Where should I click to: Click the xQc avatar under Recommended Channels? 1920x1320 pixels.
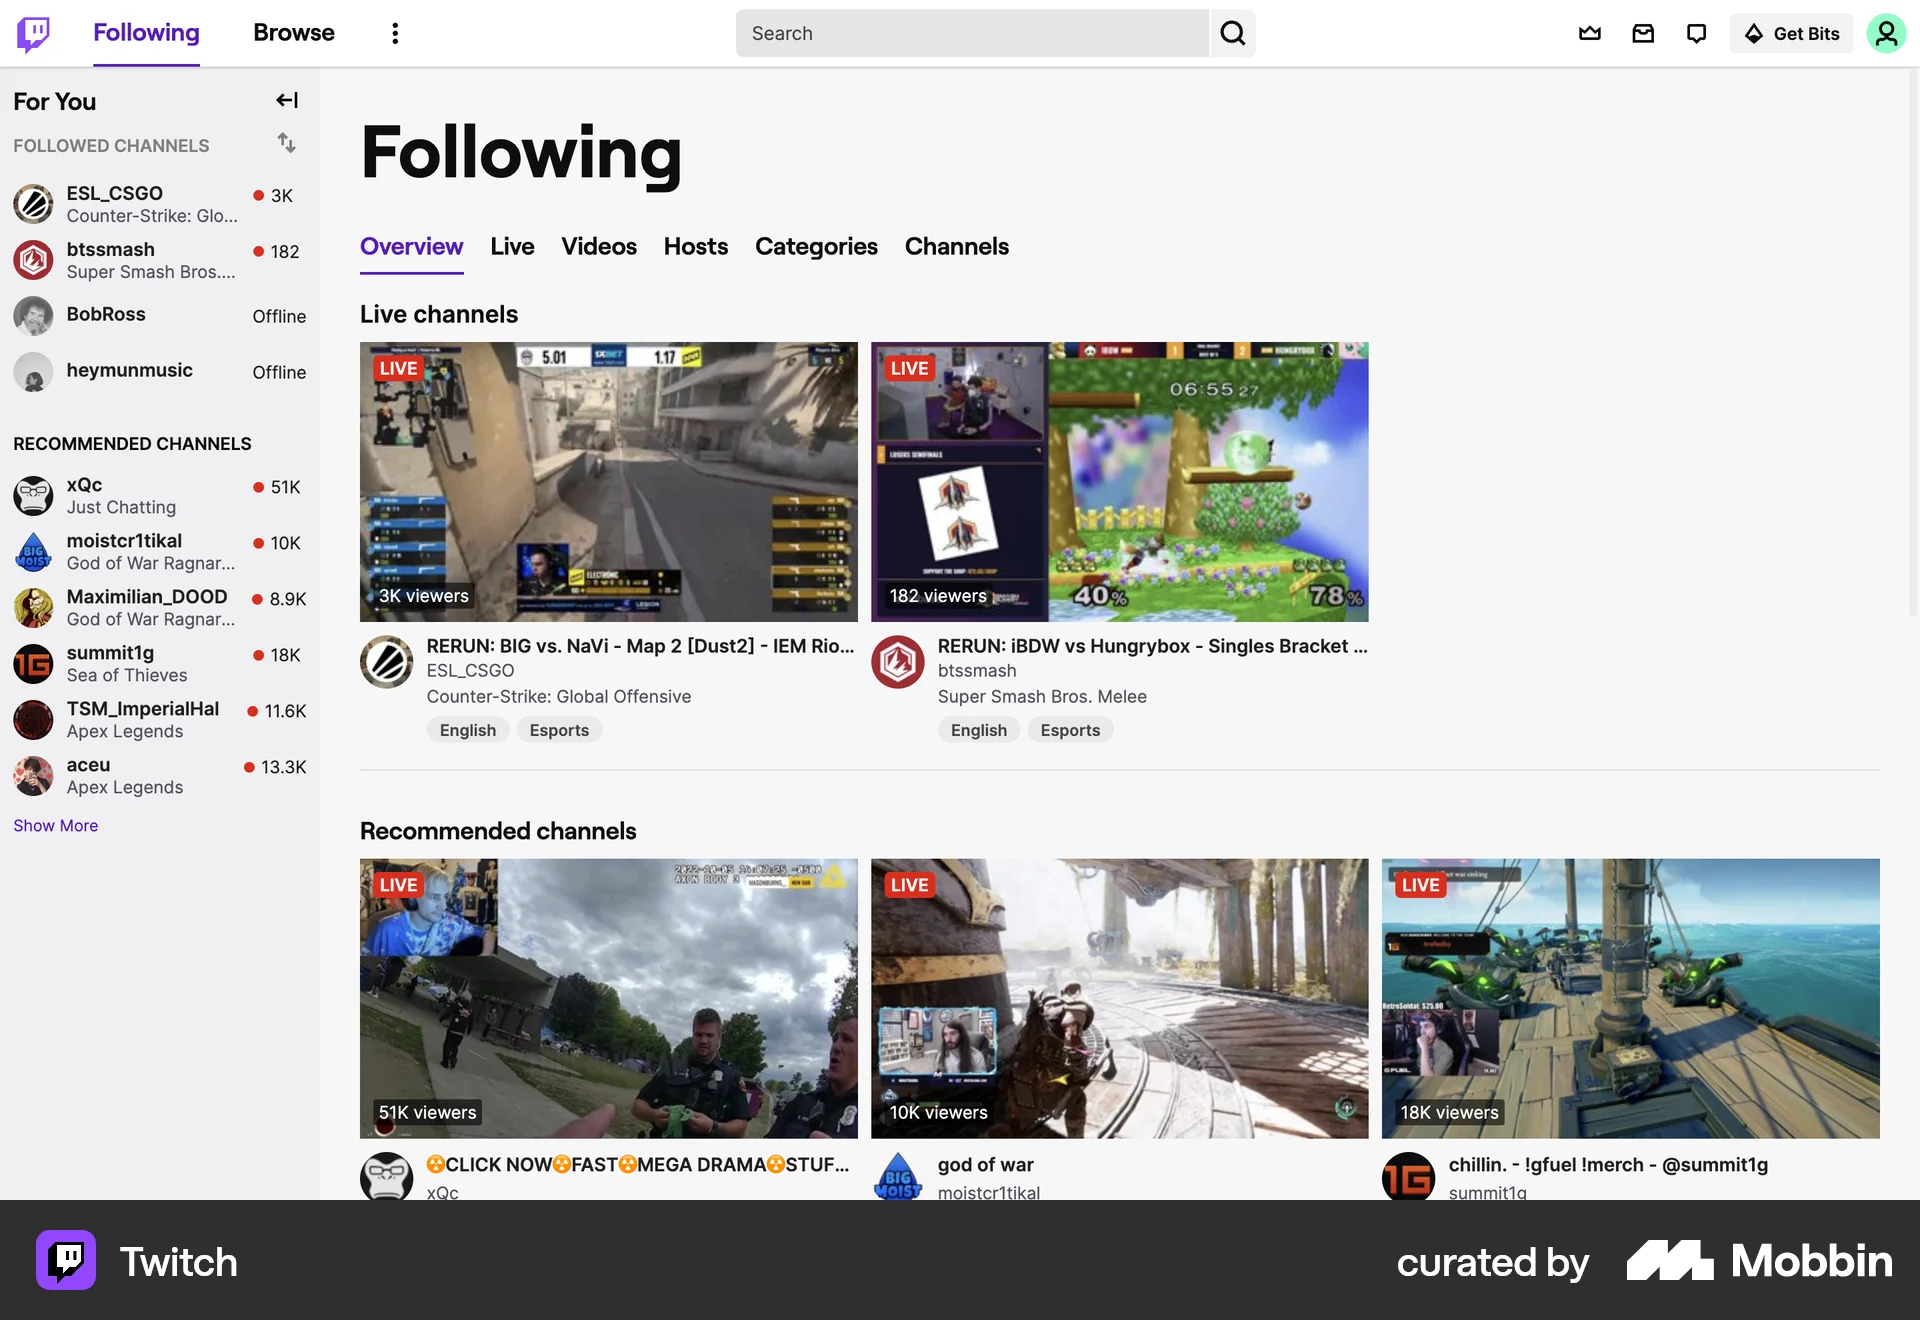point(33,495)
